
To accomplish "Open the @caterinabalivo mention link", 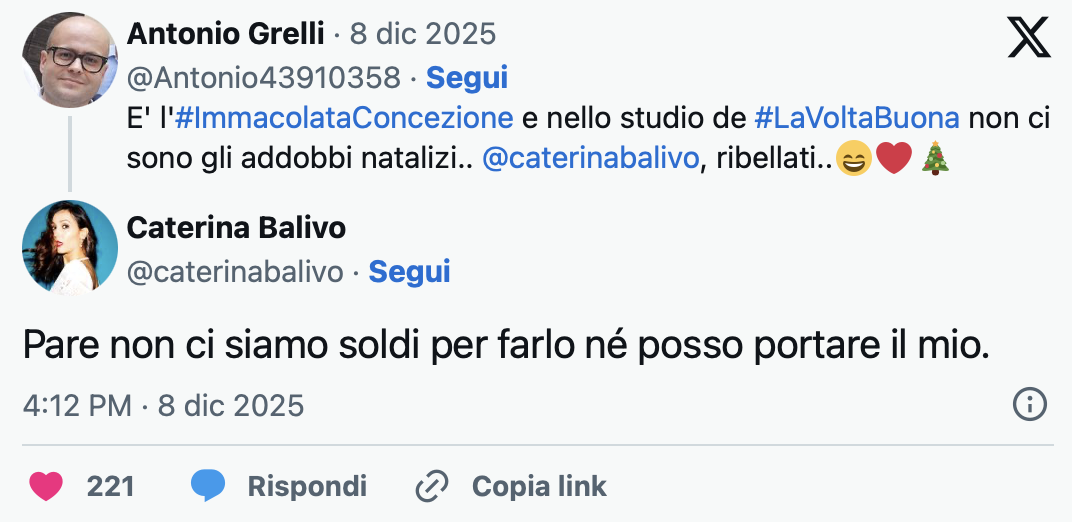I will [589, 159].
